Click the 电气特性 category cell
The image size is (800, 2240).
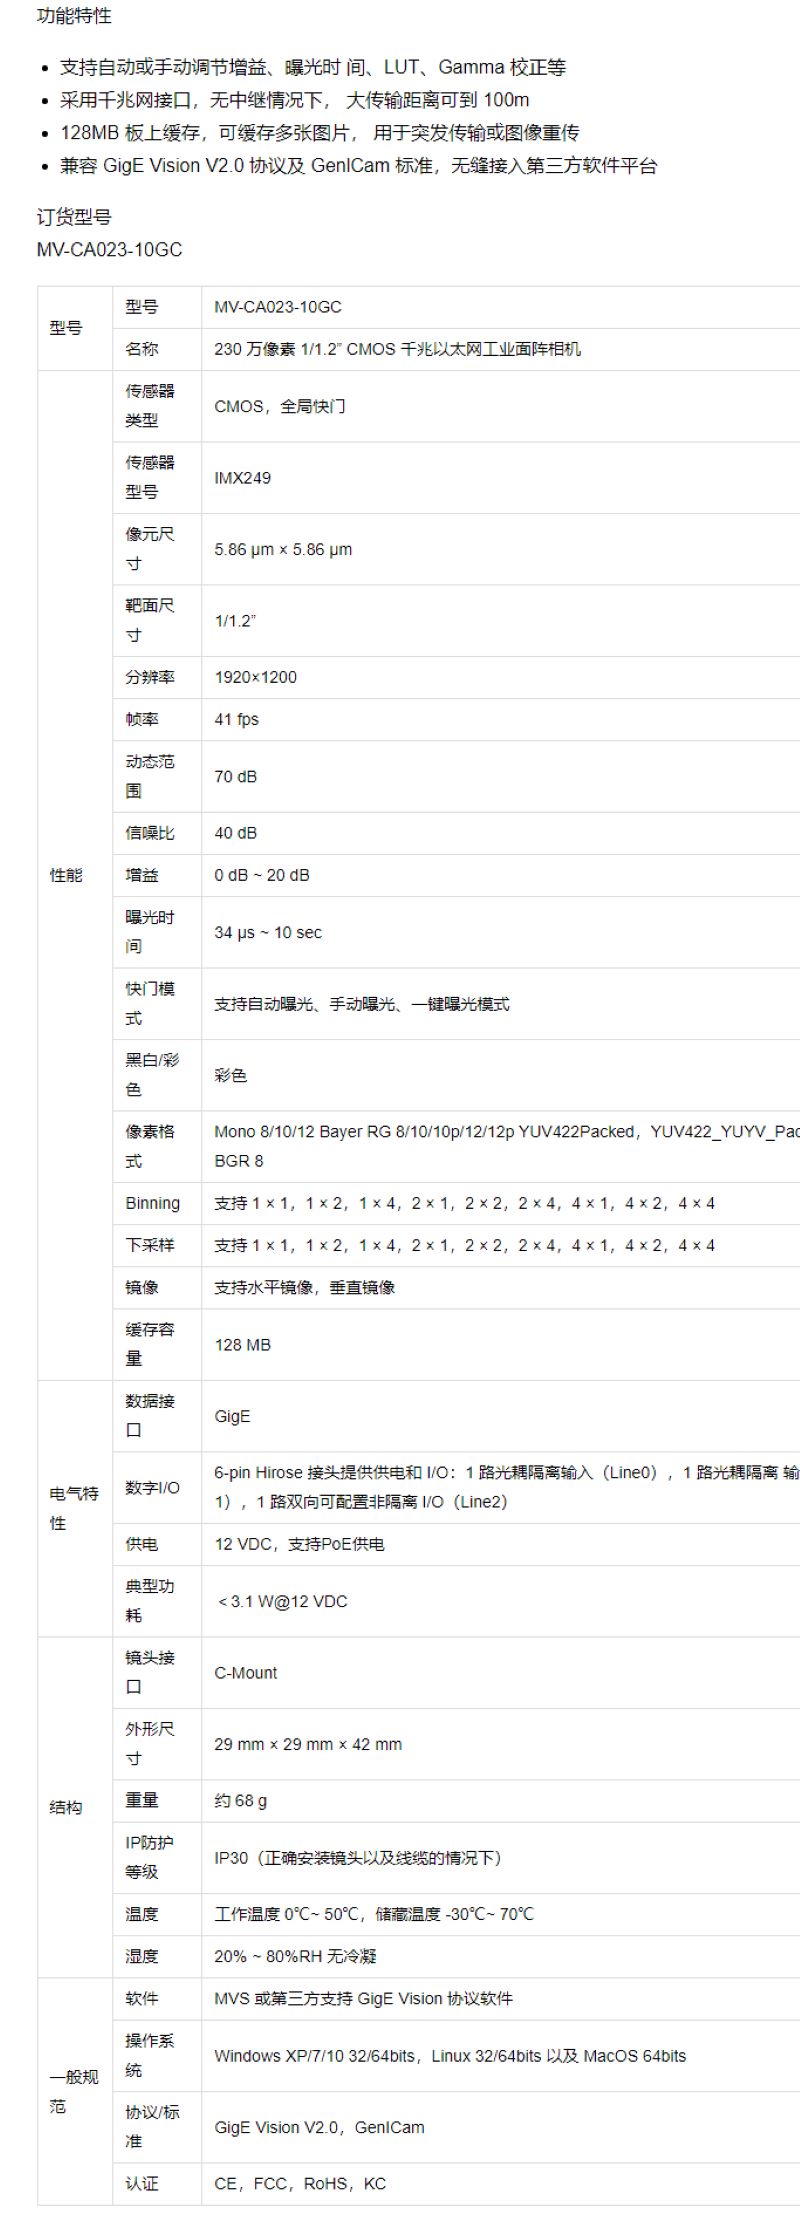pos(75,1508)
